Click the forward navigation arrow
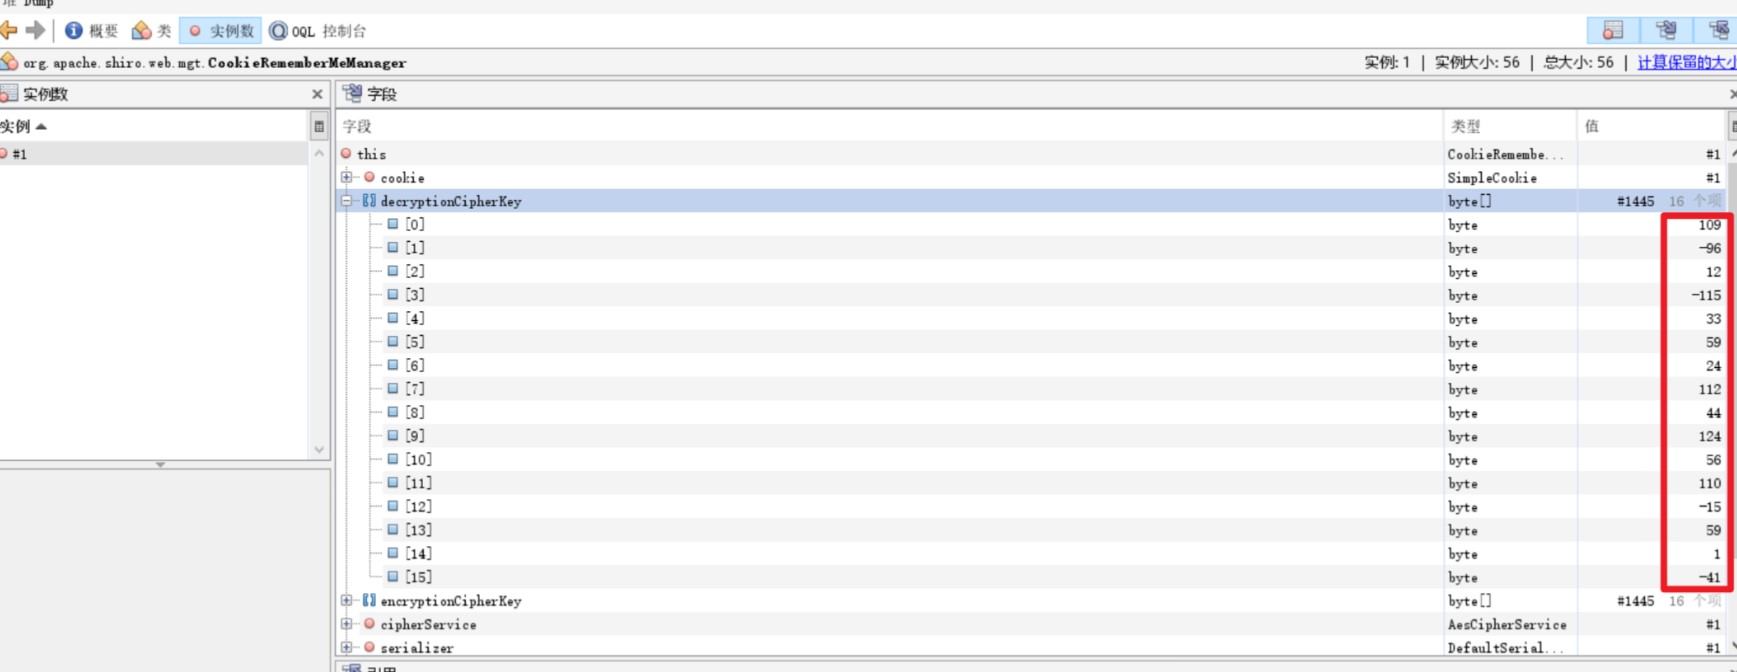 pos(36,30)
